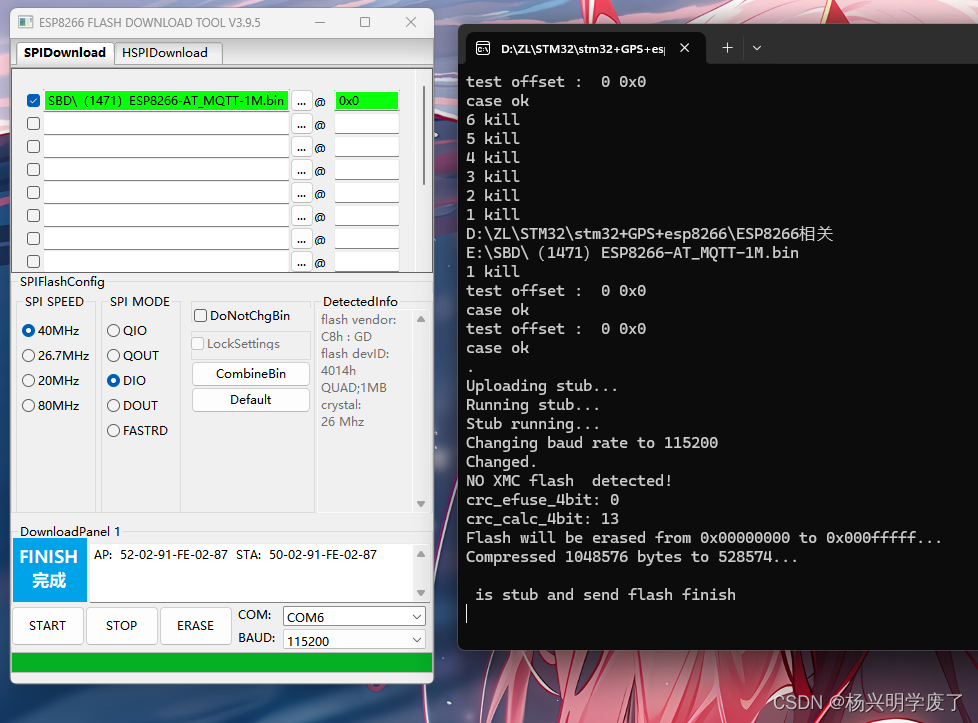
Task: Click the CombineBin button
Action: (250, 373)
